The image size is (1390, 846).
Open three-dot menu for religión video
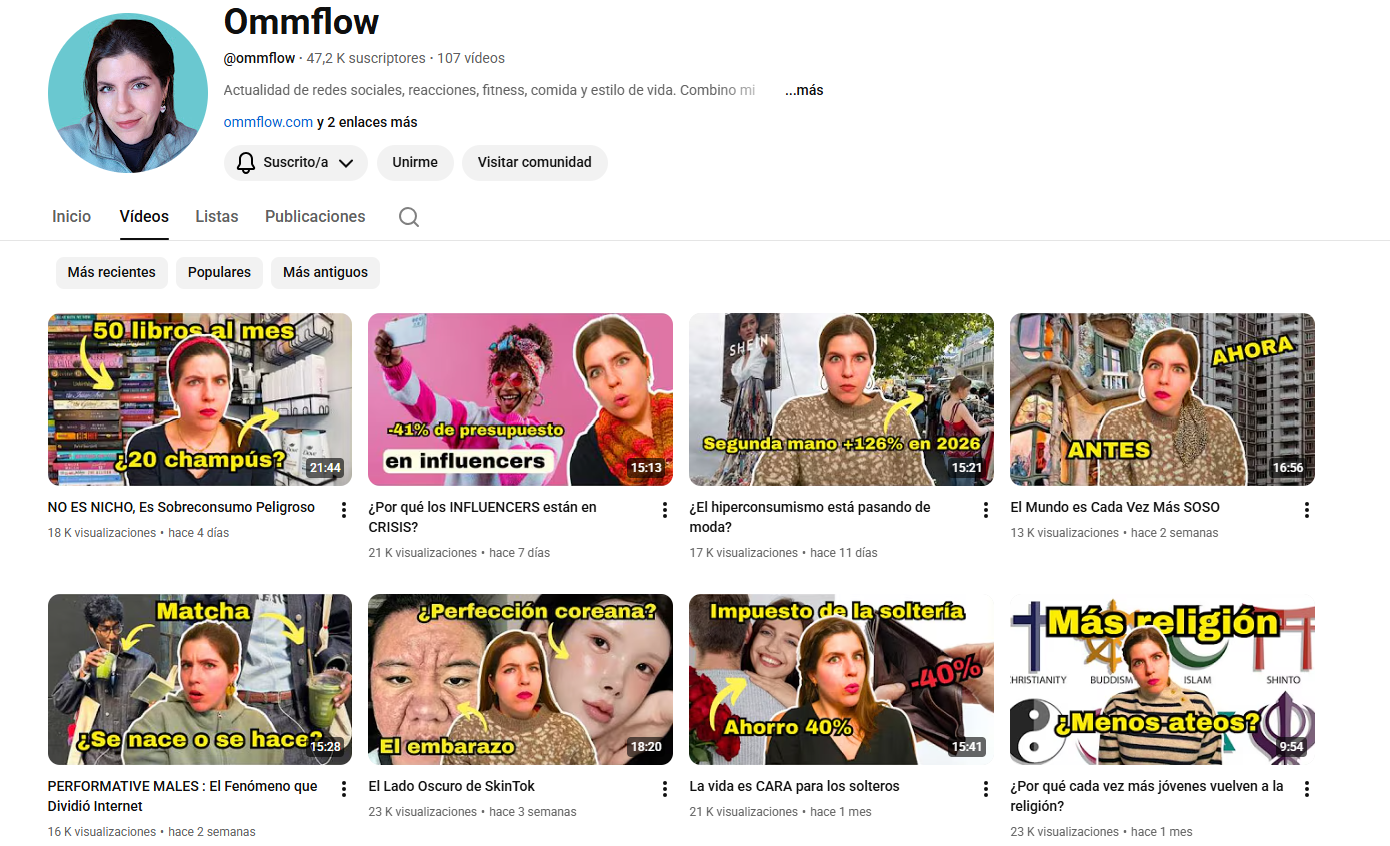[x=1306, y=789]
